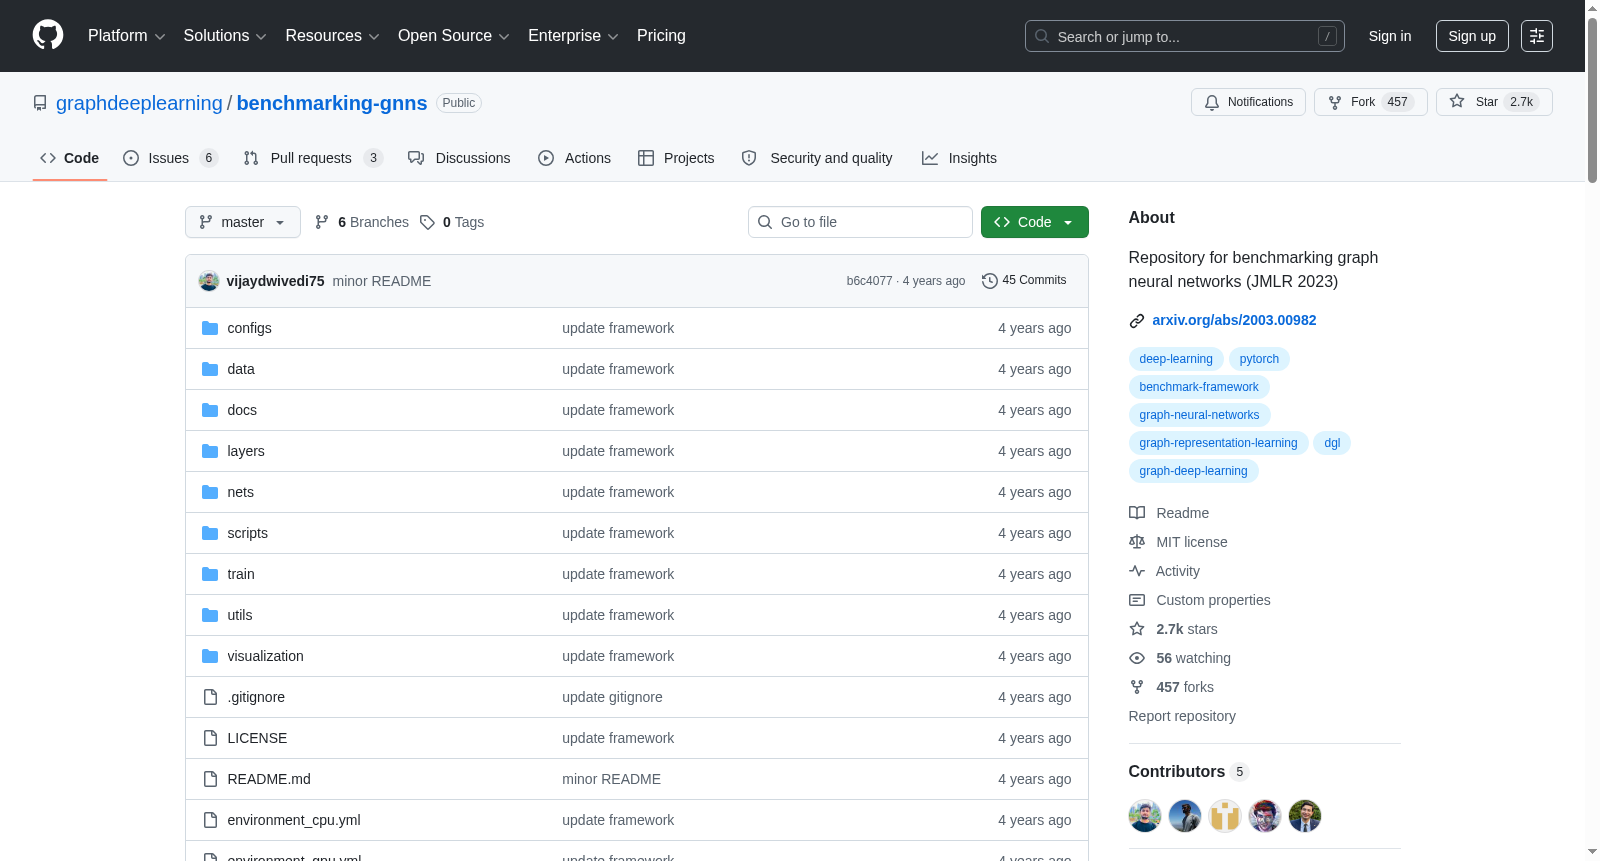Click the MIT license scale icon
The width and height of the screenshot is (1600, 861).
tap(1137, 542)
